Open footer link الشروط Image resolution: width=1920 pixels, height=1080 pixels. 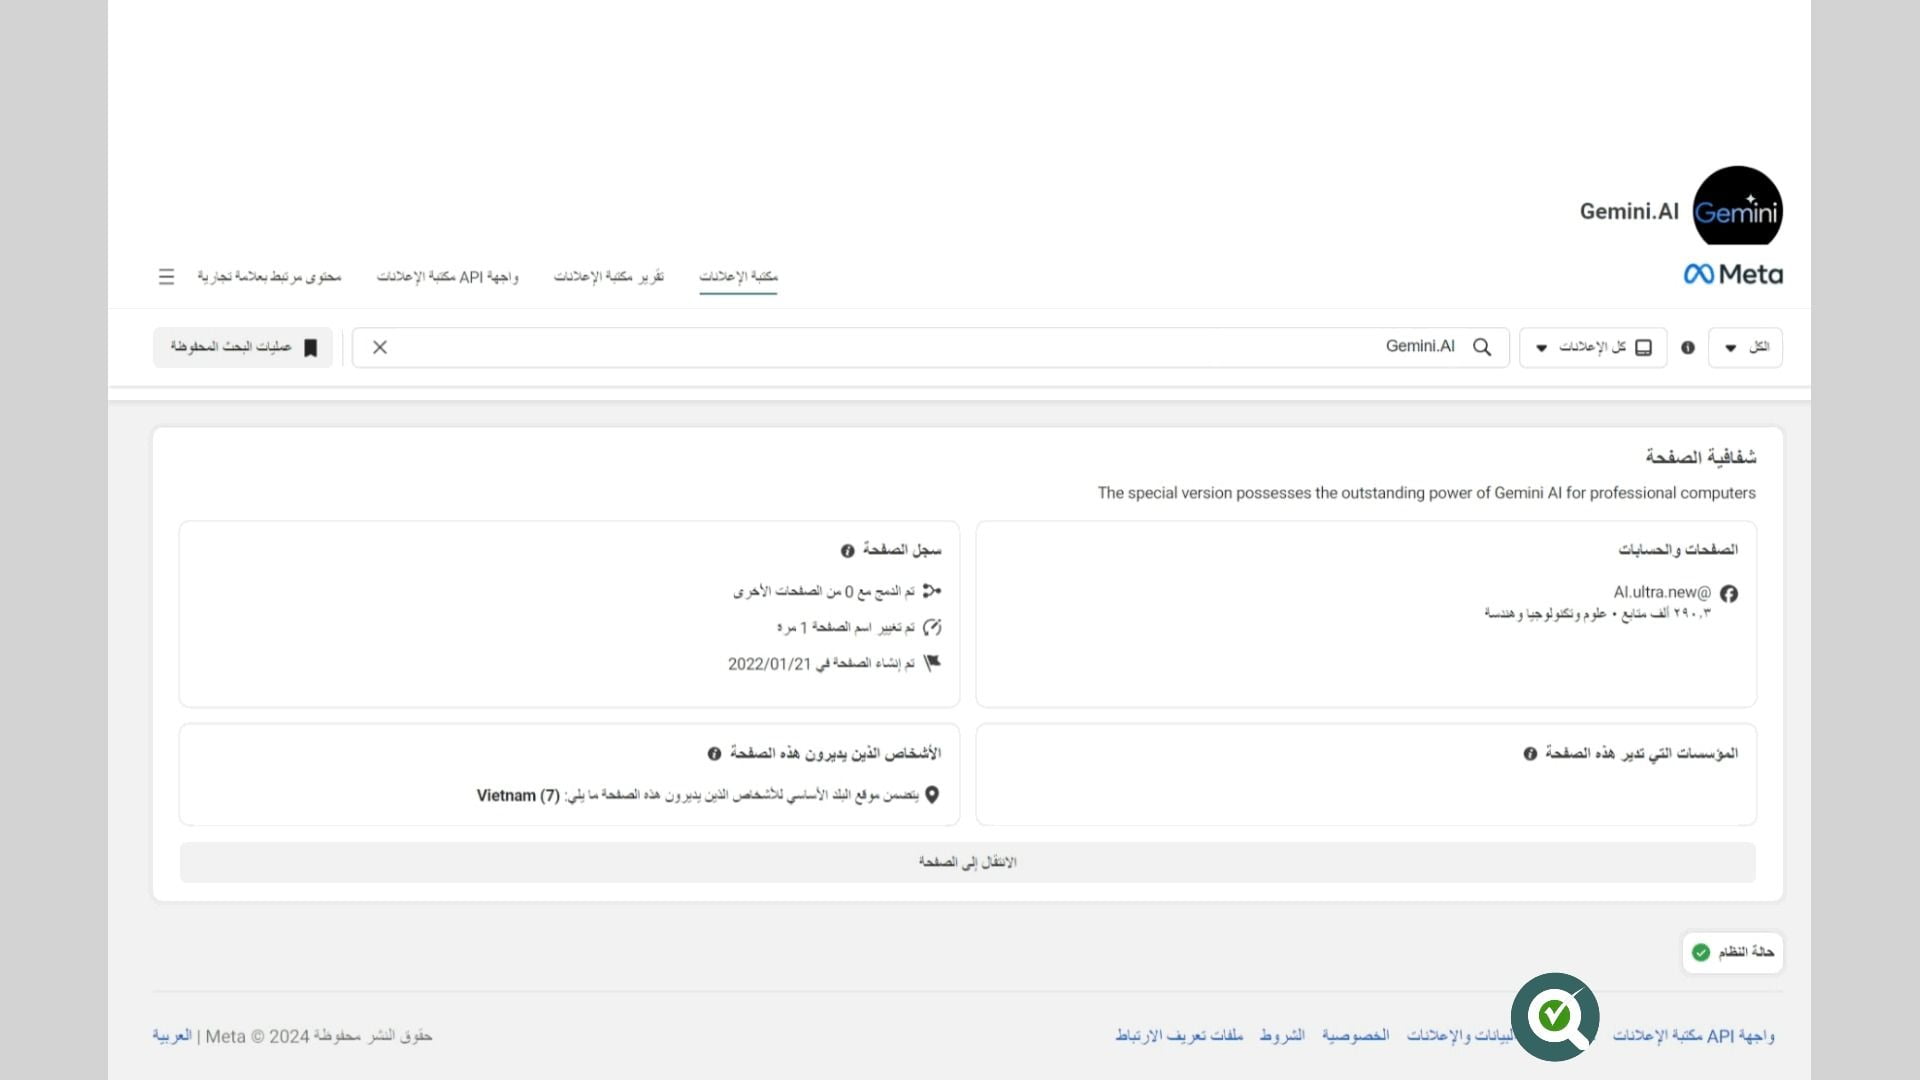1282,1036
